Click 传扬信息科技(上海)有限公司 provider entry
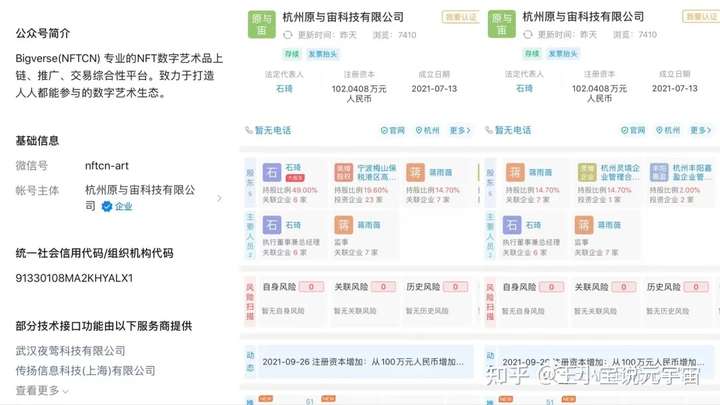This screenshot has height=405, width=720. [x=85, y=371]
